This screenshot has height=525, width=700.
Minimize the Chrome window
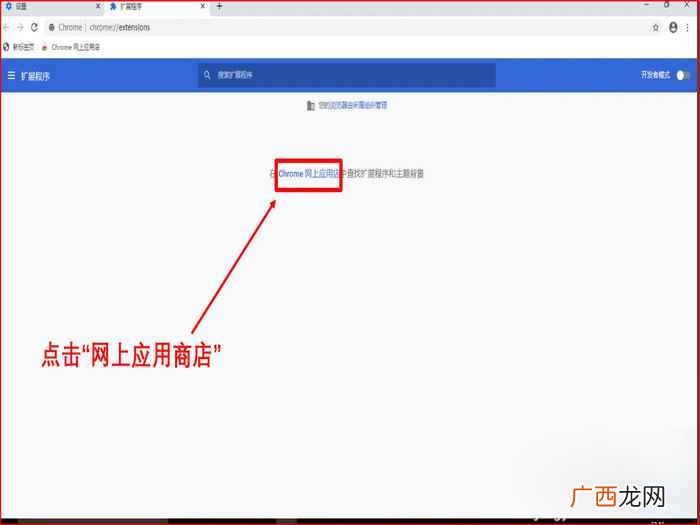point(646,5)
